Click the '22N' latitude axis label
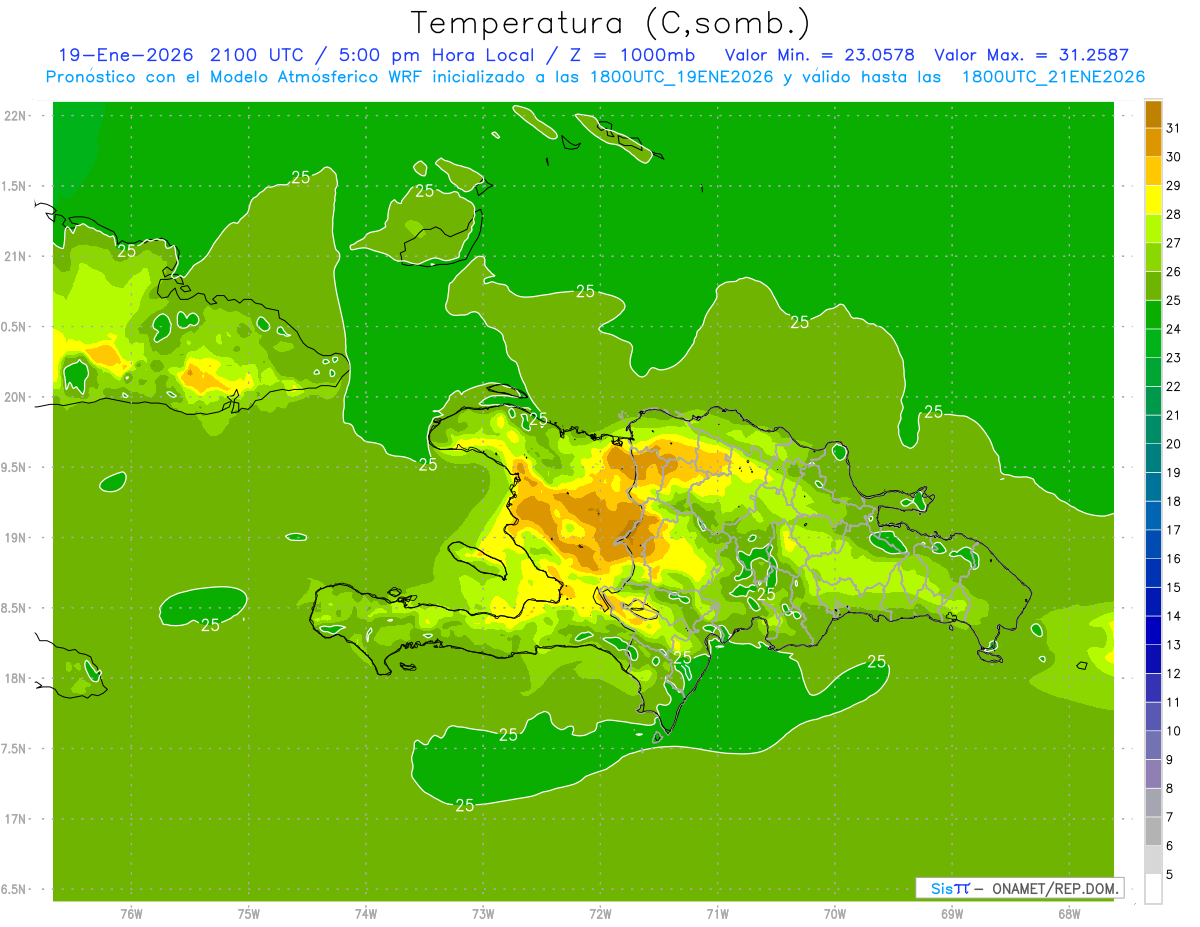Image resolution: width=1200 pixels, height=927 pixels. coord(16,115)
